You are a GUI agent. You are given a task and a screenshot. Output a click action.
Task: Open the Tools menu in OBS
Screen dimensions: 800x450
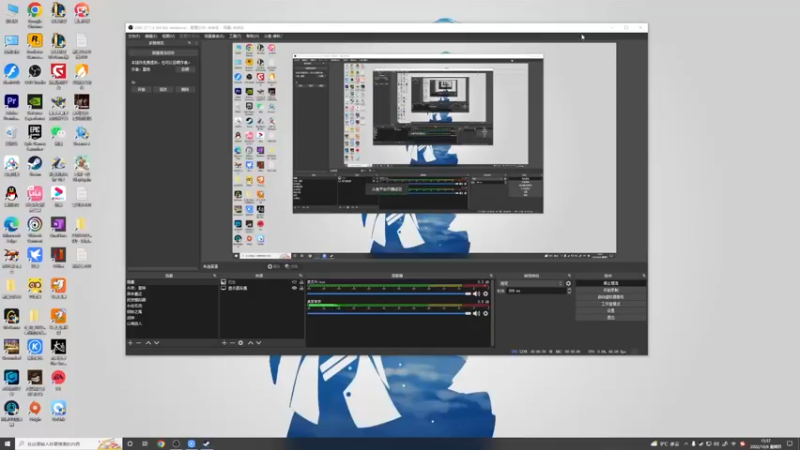coord(235,36)
